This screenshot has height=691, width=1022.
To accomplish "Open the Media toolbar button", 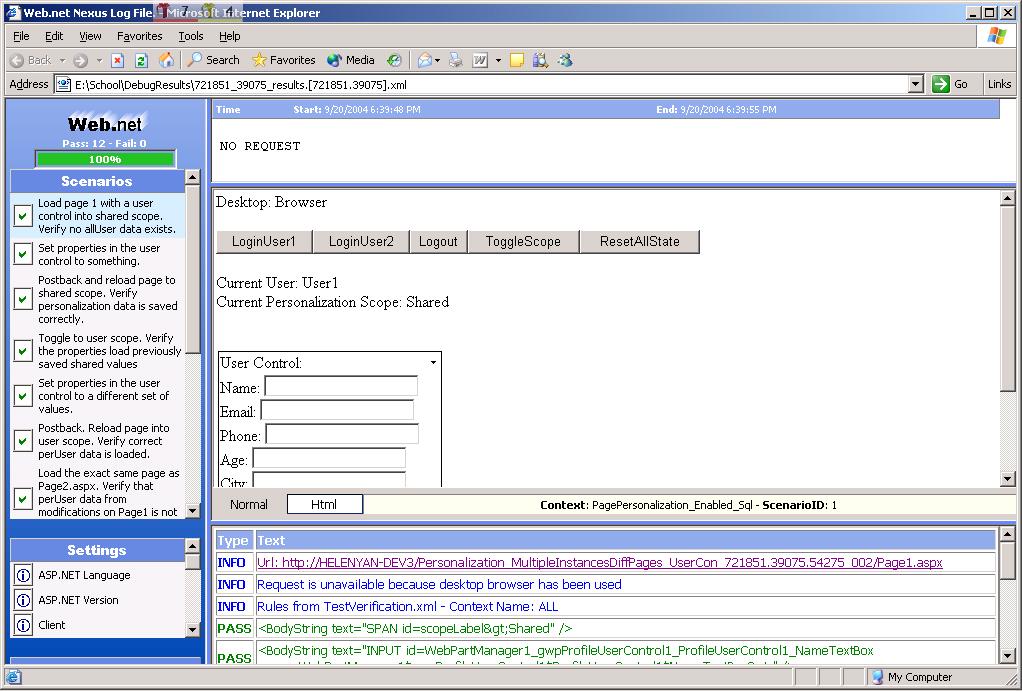I will (350, 60).
